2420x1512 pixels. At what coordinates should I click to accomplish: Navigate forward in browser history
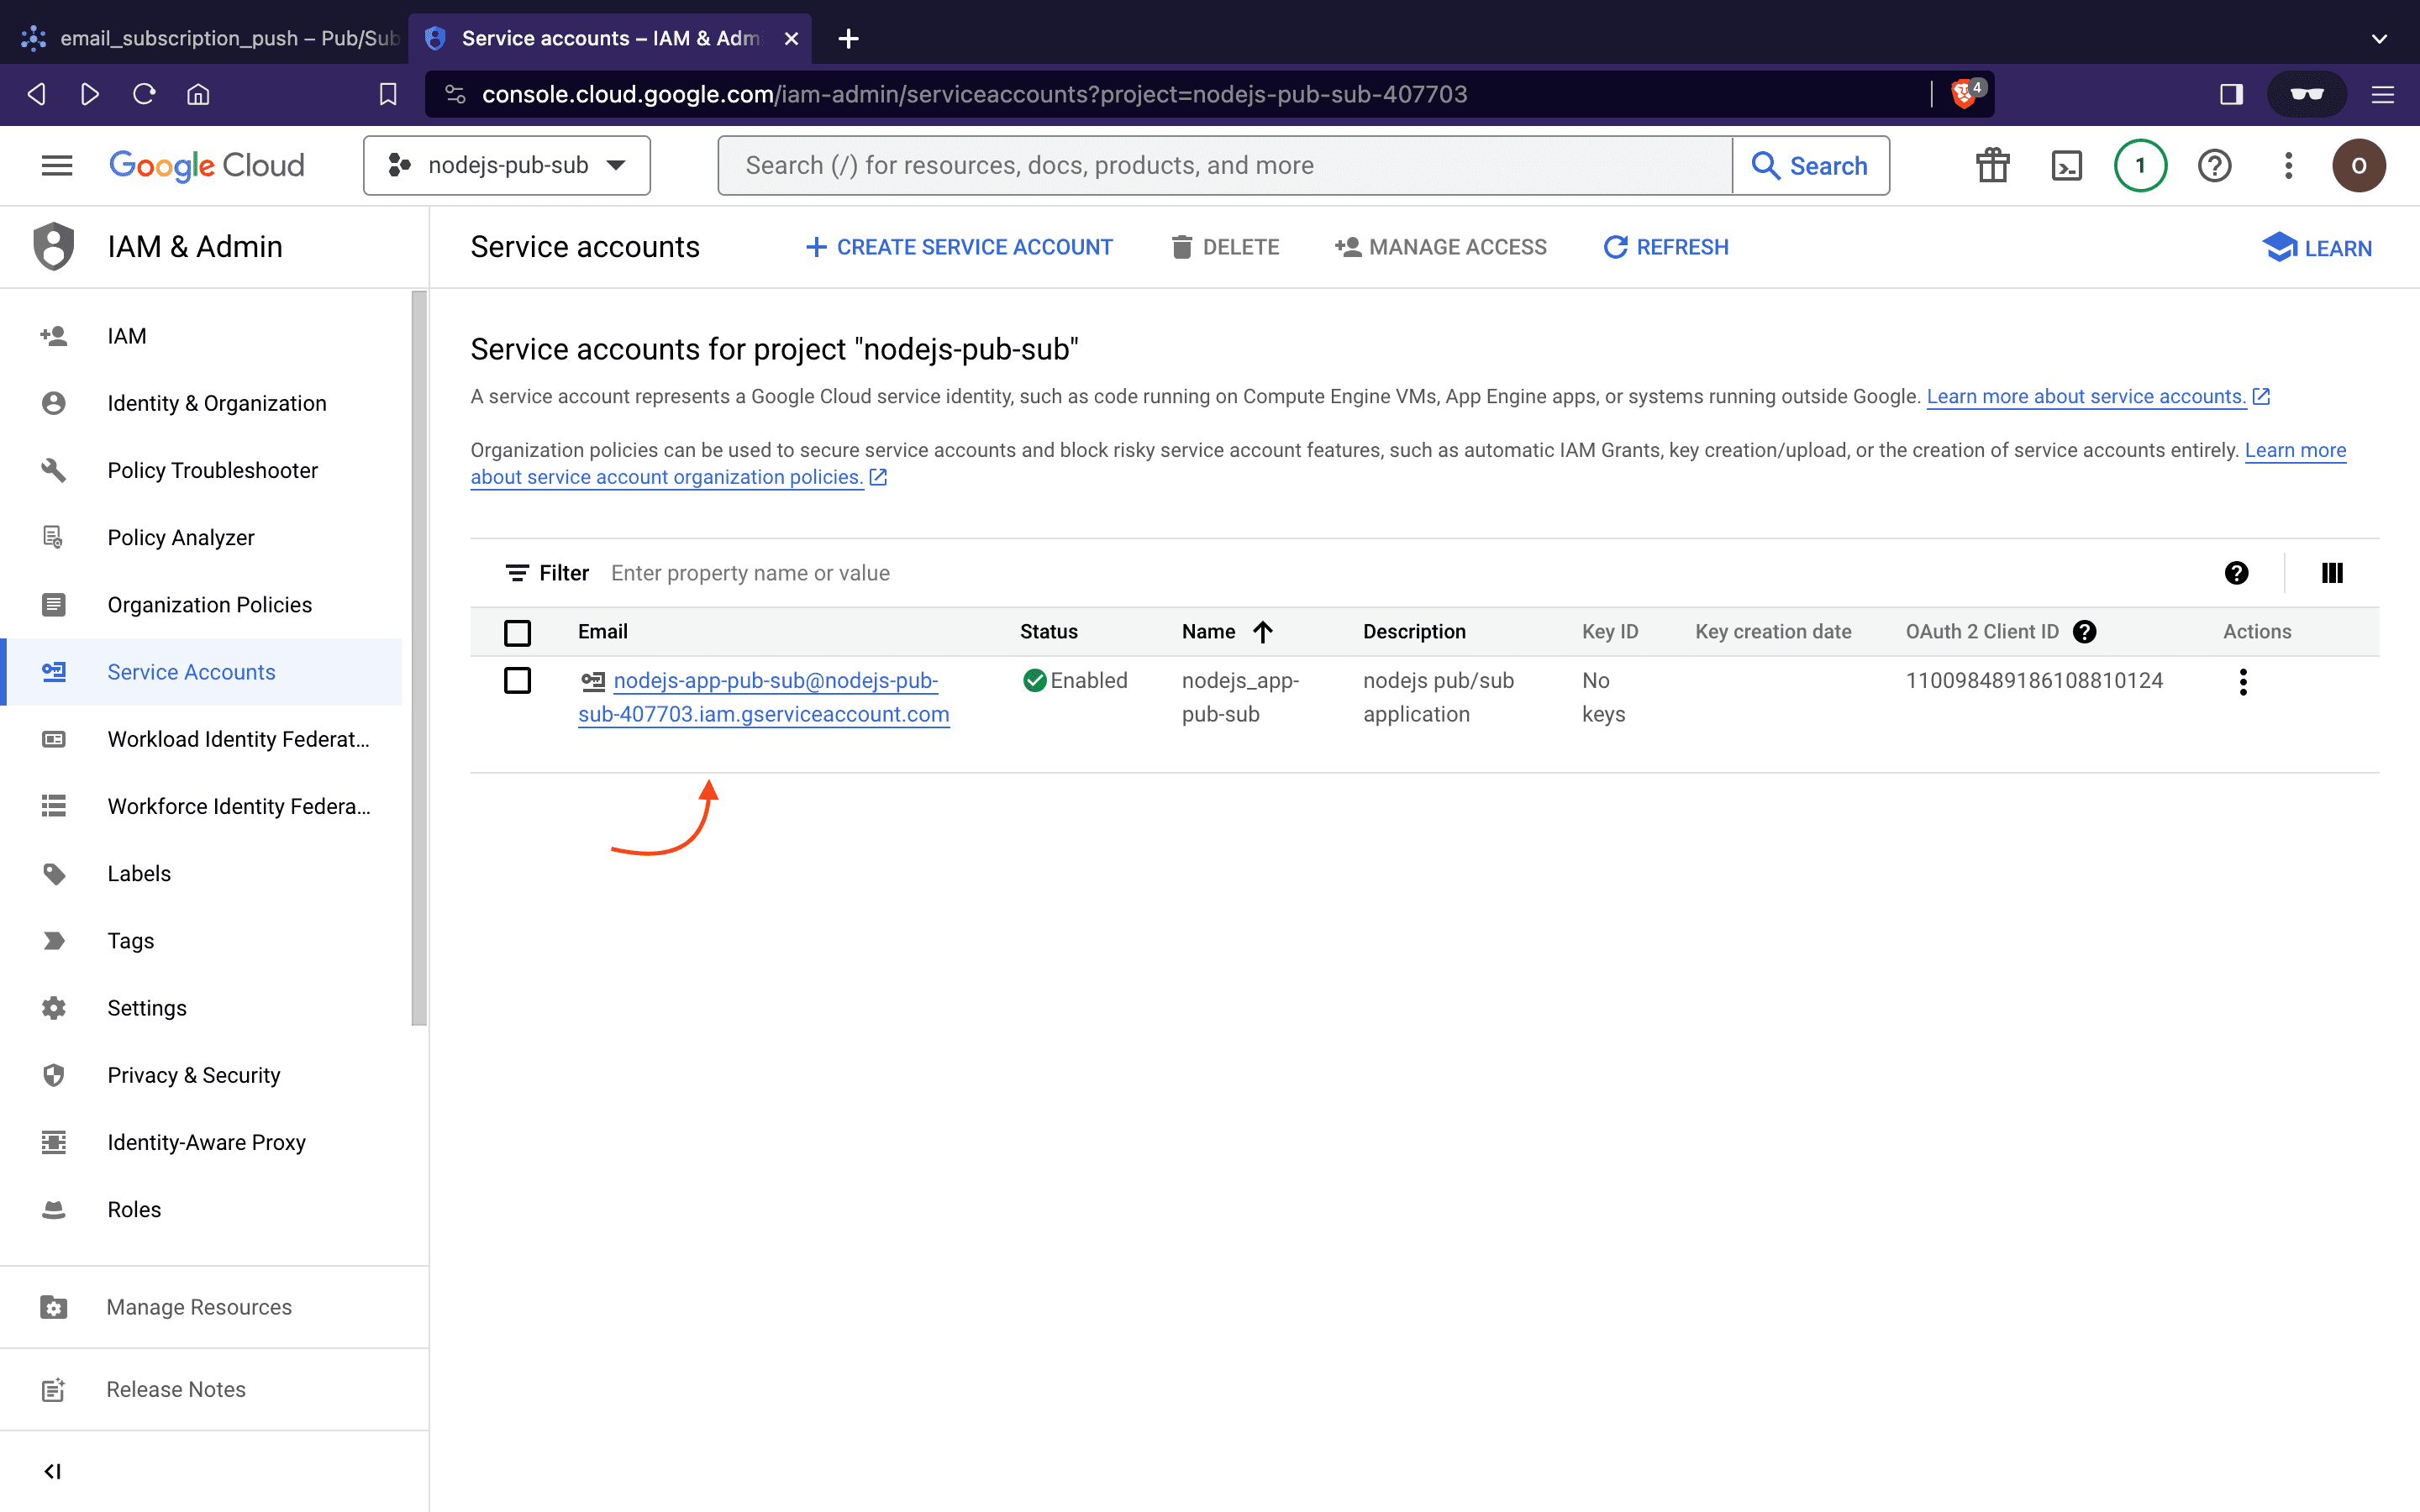pos(90,94)
